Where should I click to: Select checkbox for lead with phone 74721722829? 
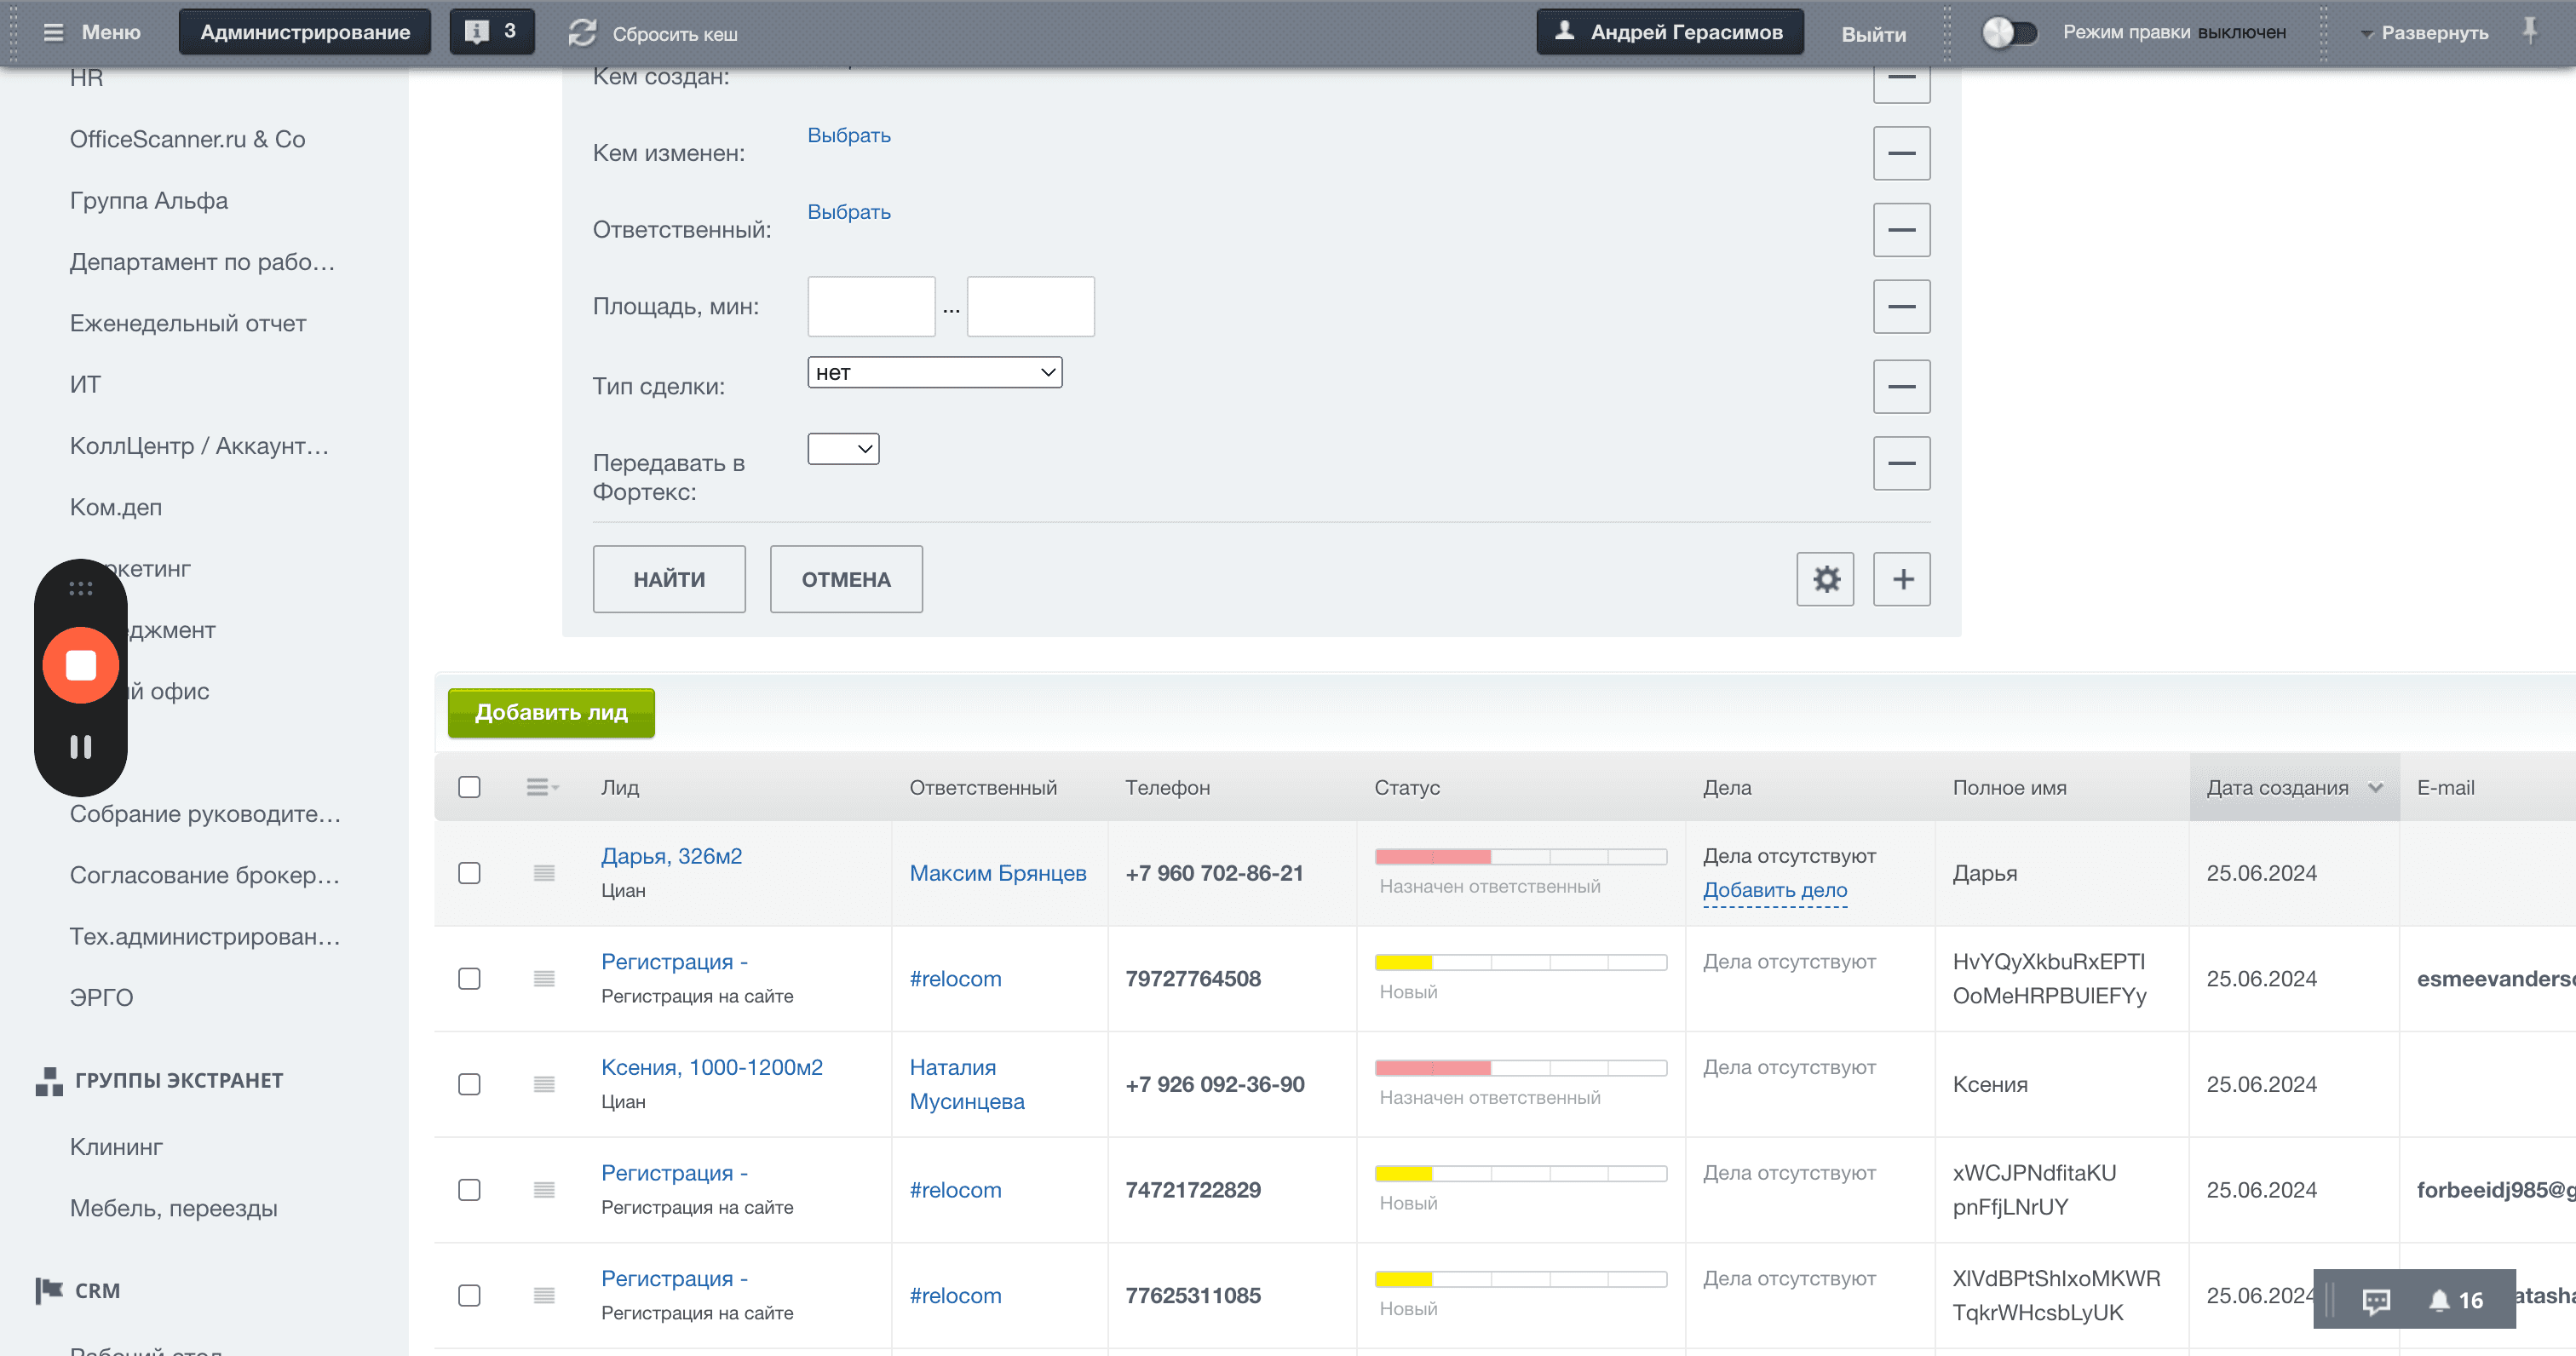(469, 1190)
